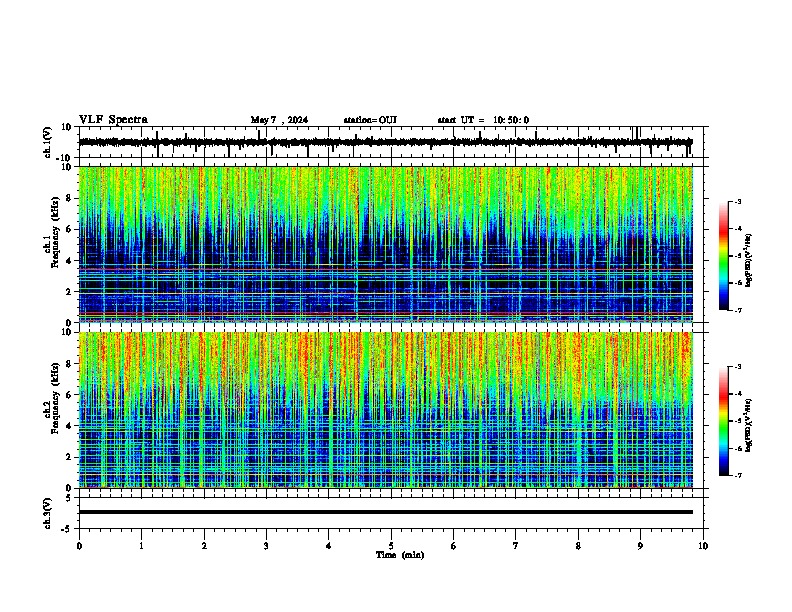
Task: Click the "6" kHz tick of ch.2 spectrogram
Action: click(x=69, y=395)
